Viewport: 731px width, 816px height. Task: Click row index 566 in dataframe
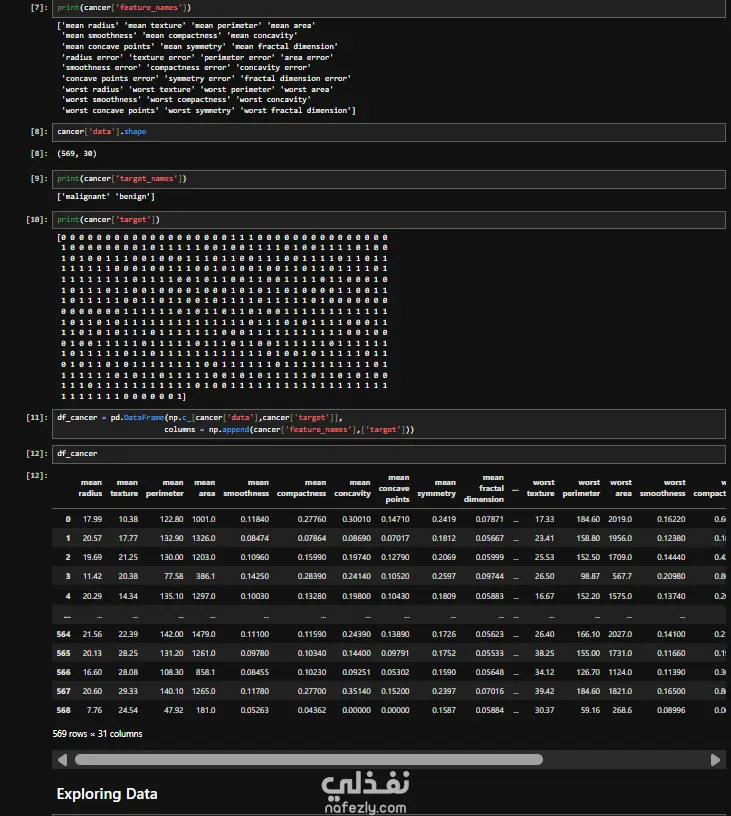tap(63, 672)
